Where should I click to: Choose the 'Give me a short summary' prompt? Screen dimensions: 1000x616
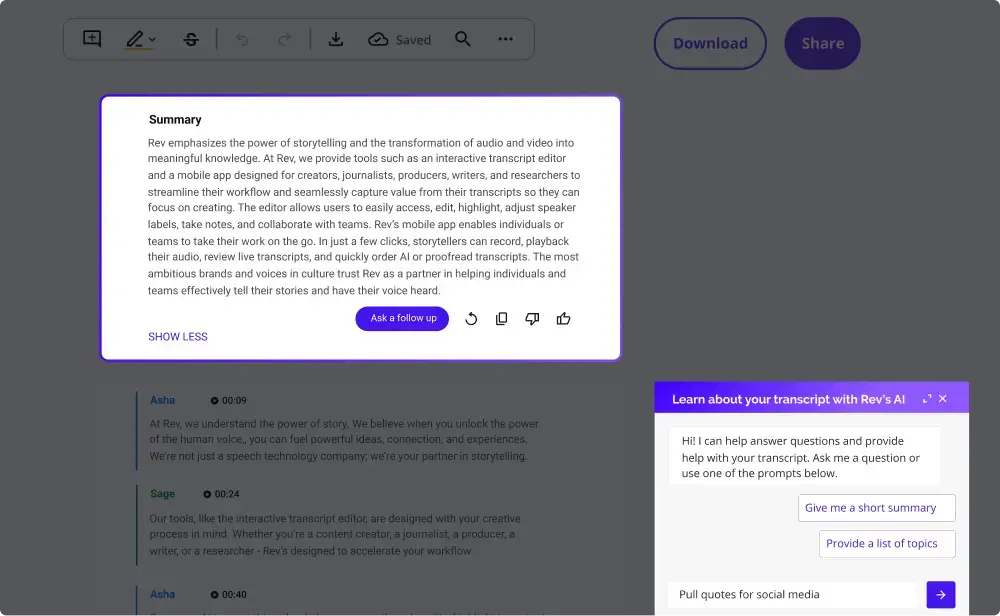pyautogui.click(x=877, y=508)
